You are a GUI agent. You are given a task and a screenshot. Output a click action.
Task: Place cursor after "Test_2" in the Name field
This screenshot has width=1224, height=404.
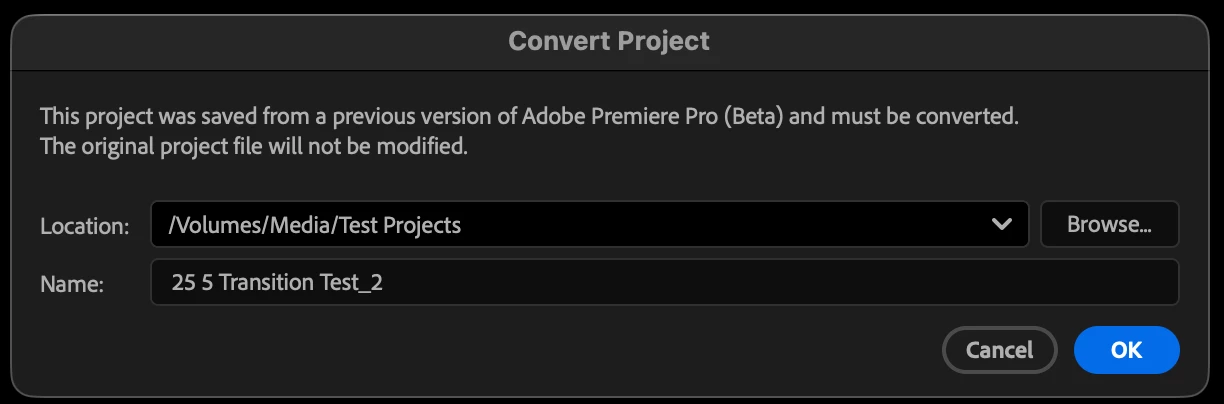click(x=385, y=283)
